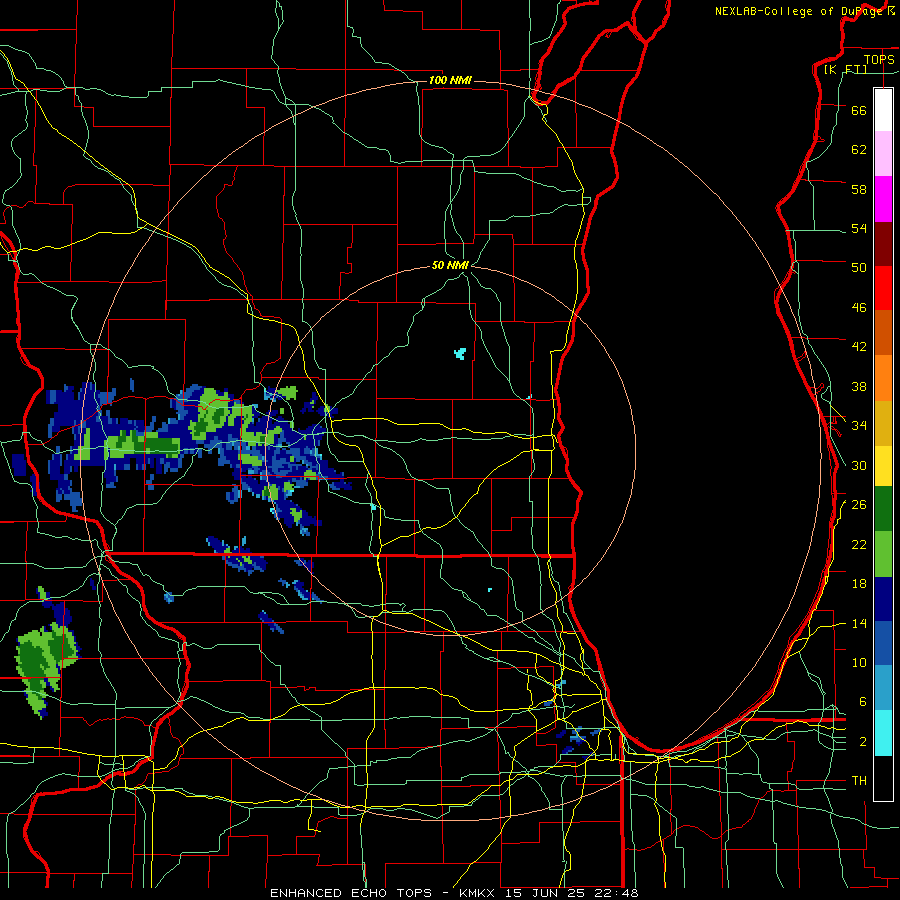Click the legend value '2'
Screen dimensions: 900x900
(x=863, y=742)
